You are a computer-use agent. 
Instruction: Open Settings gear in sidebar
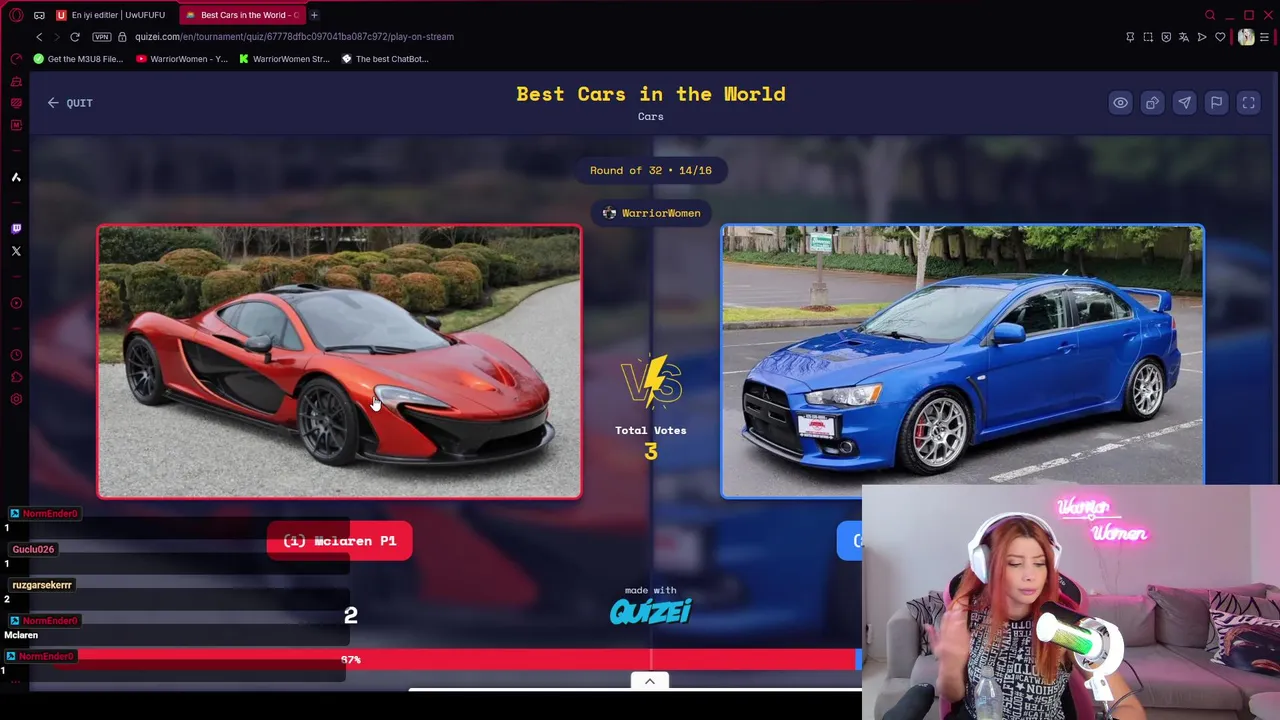(x=16, y=399)
